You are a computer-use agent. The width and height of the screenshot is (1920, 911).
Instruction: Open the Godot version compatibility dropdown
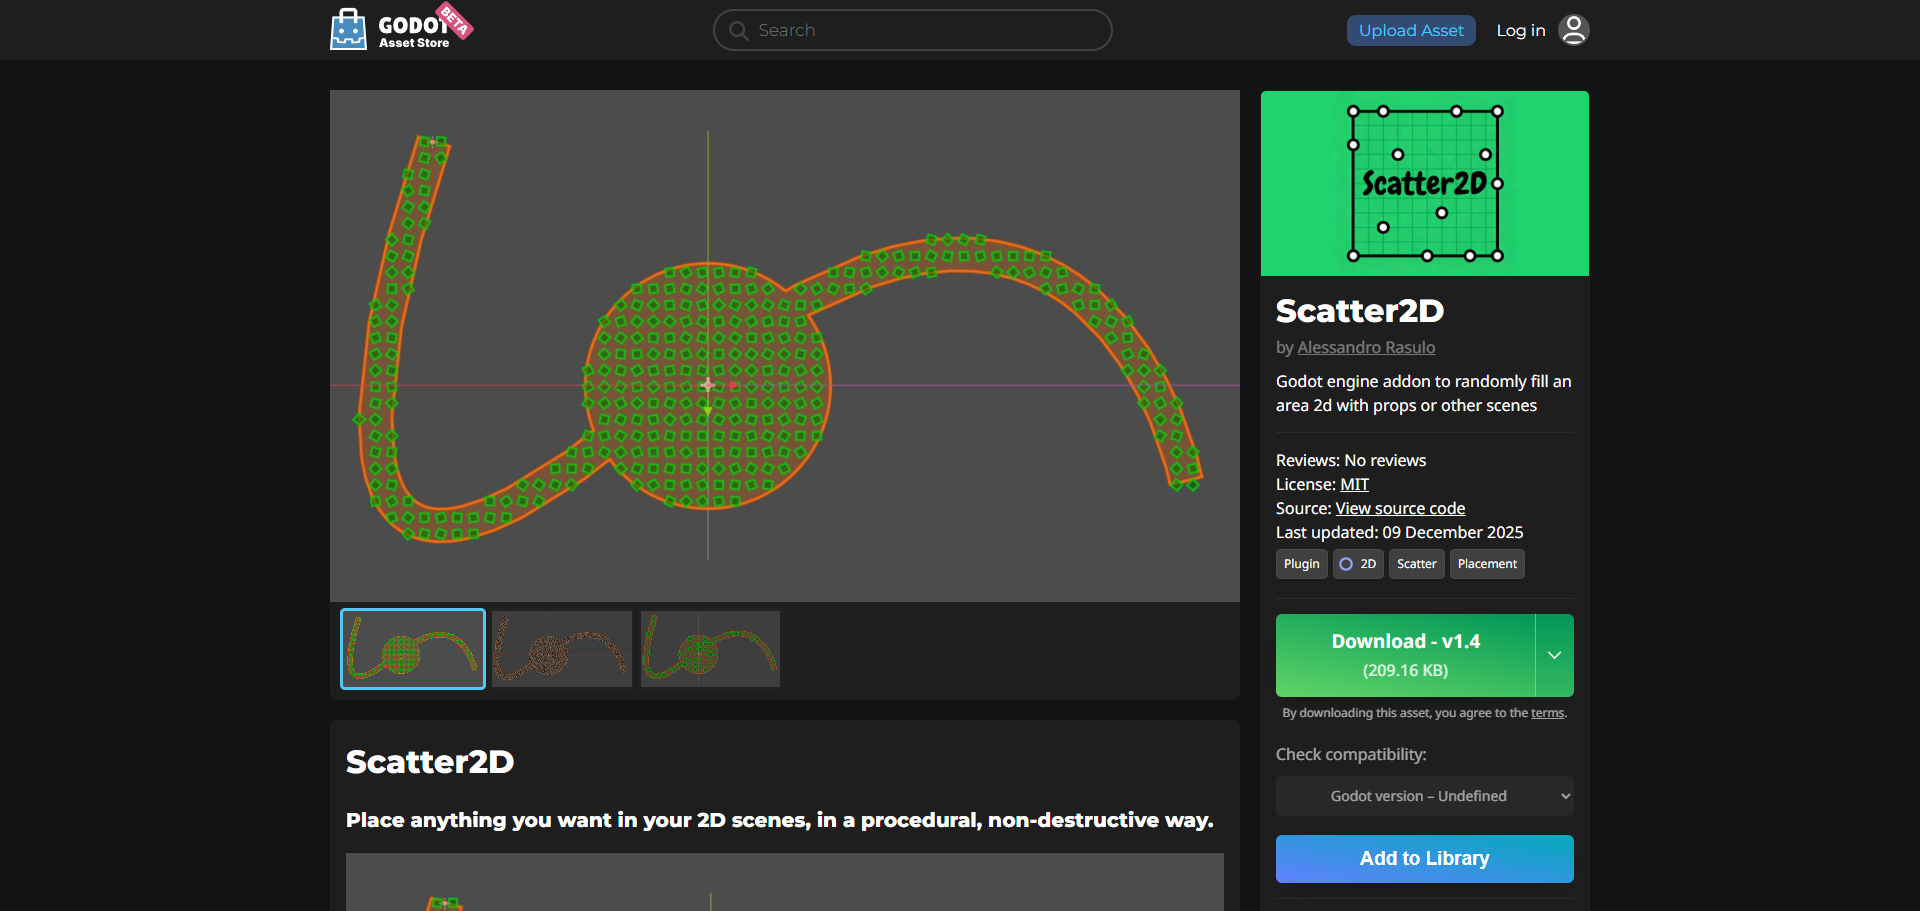coord(1423,796)
